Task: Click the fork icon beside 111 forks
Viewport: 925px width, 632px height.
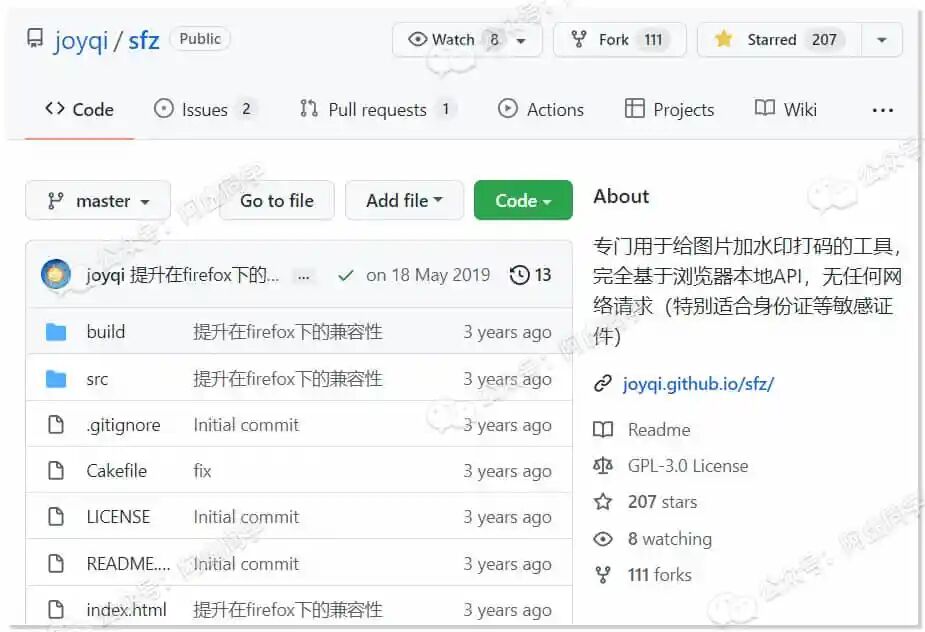Action: coord(602,575)
